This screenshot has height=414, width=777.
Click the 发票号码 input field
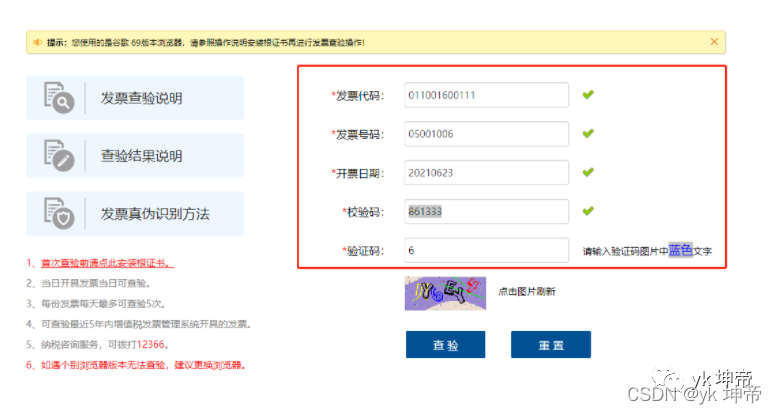[486, 134]
